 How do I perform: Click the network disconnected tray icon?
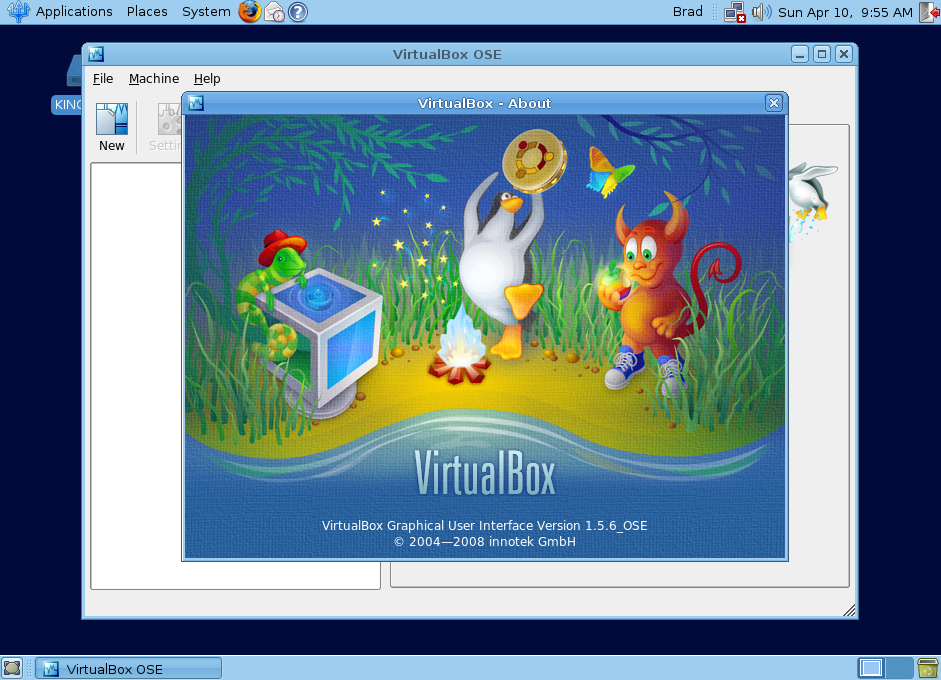735,12
